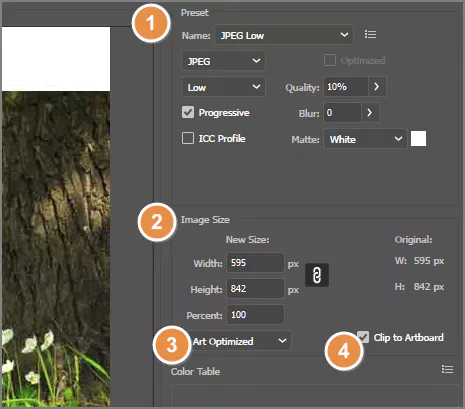Toggle the constrain proportions link icon

click(x=317, y=275)
